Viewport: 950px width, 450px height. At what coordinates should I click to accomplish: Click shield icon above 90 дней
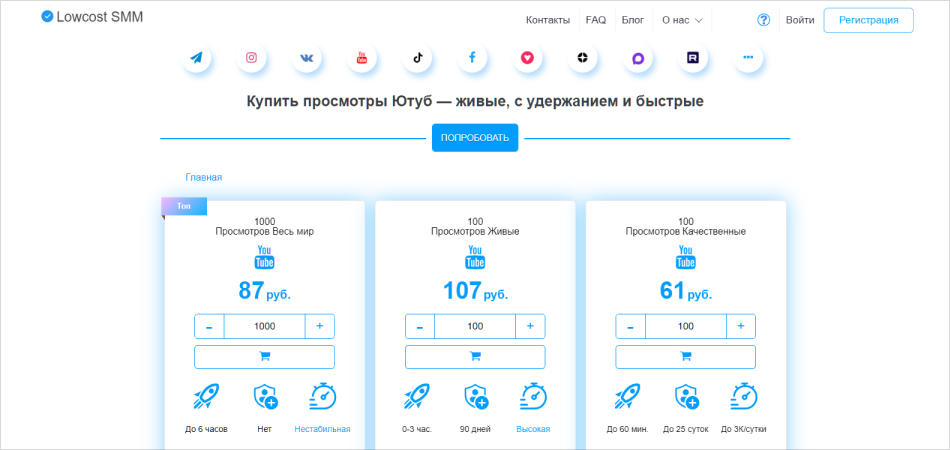click(x=476, y=397)
